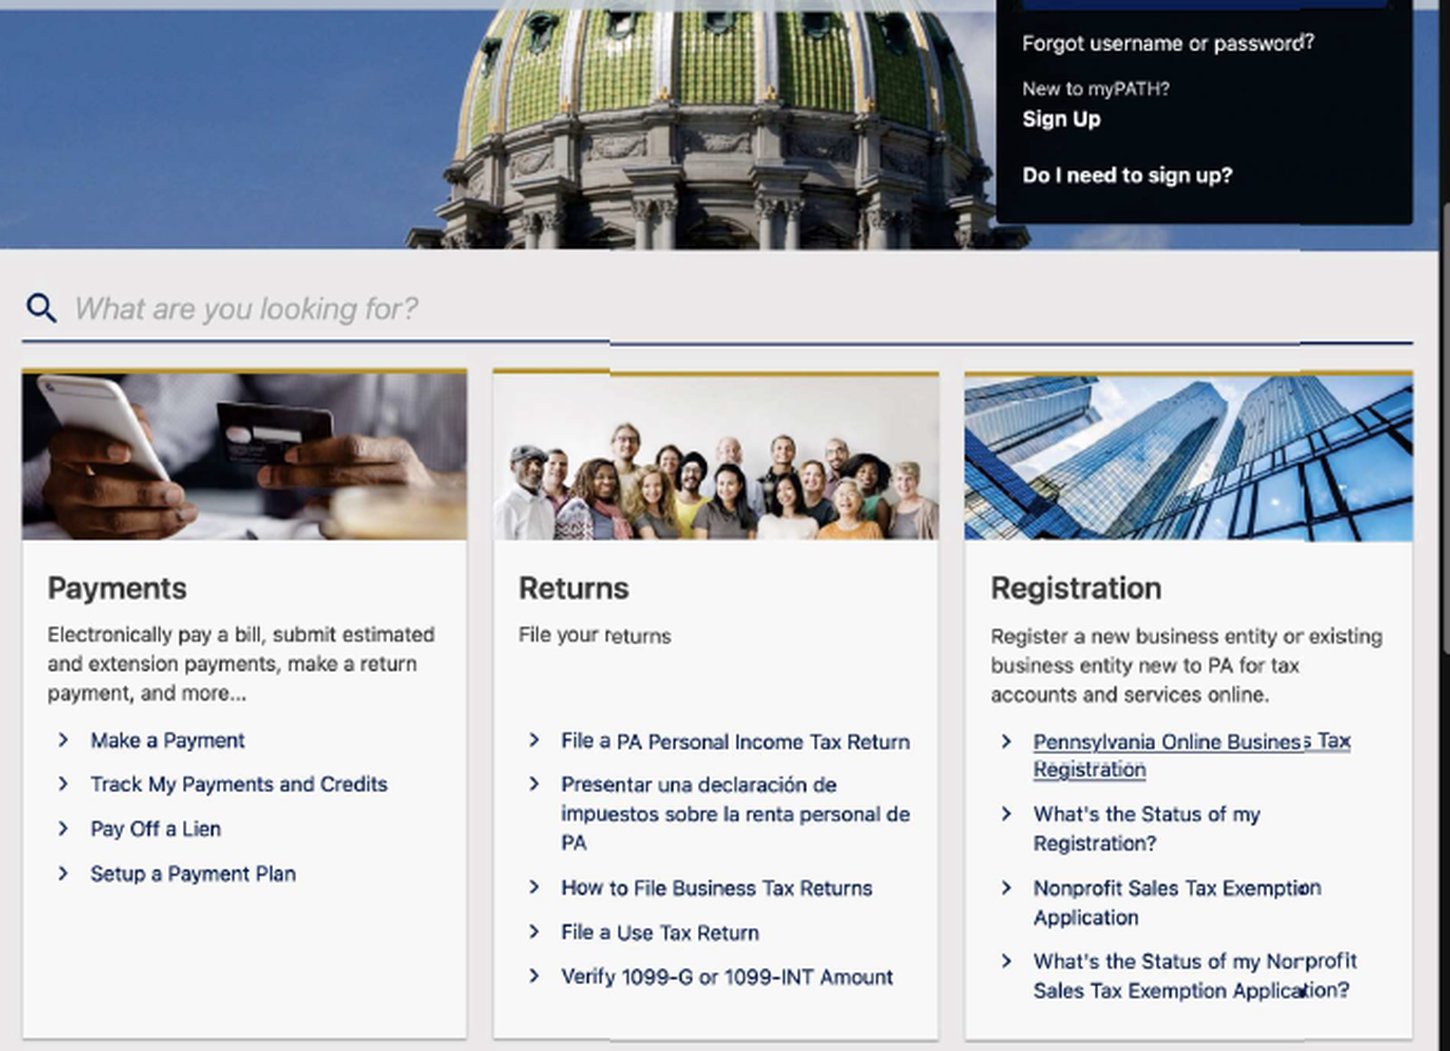This screenshot has width=1450, height=1051.
Task: Click the chevron beside Make a Payment
Action: (x=63, y=740)
